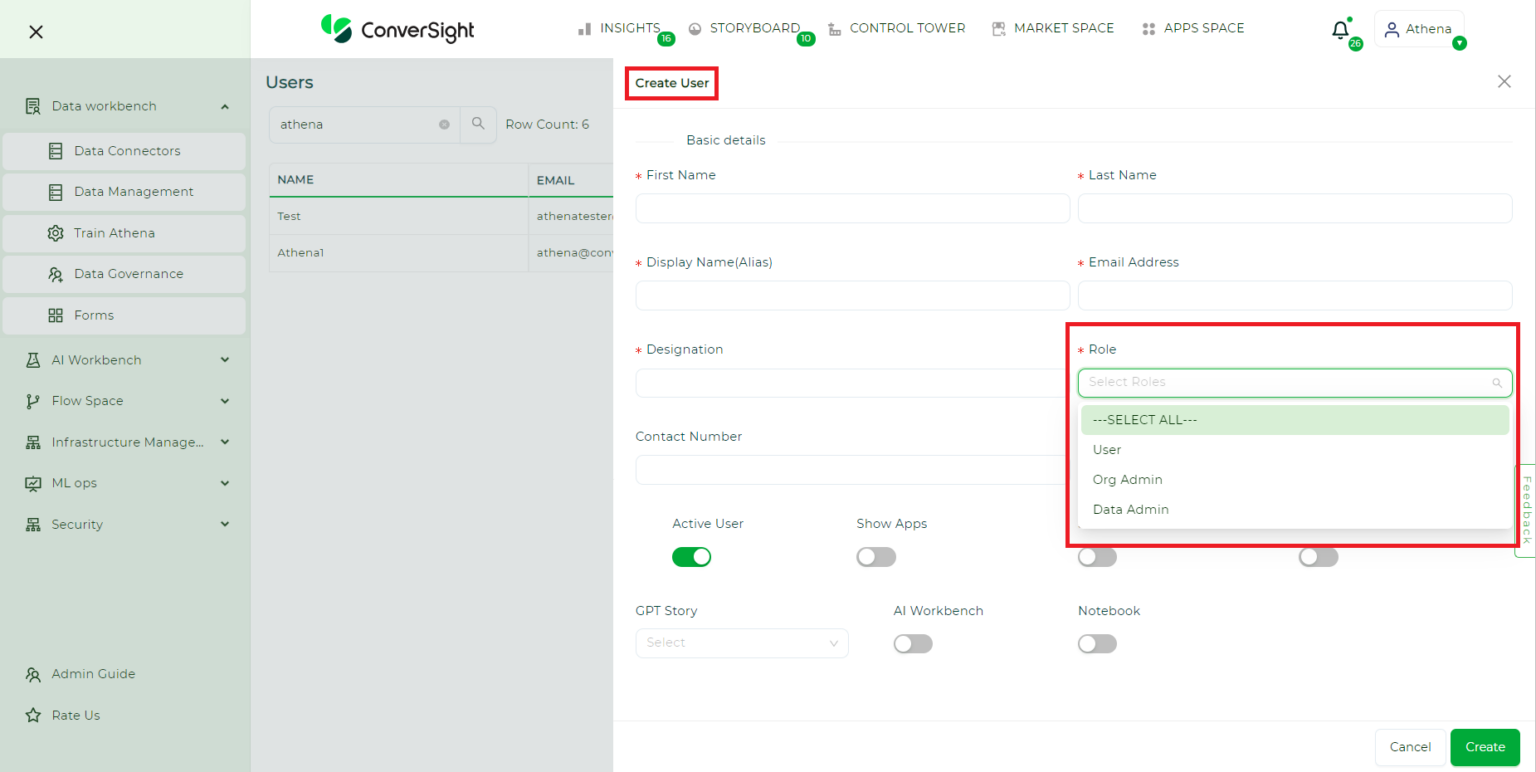Image resolution: width=1536 pixels, height=772 pixels.
Task: Expand the ML ops chevron
Action: [225, 483]
